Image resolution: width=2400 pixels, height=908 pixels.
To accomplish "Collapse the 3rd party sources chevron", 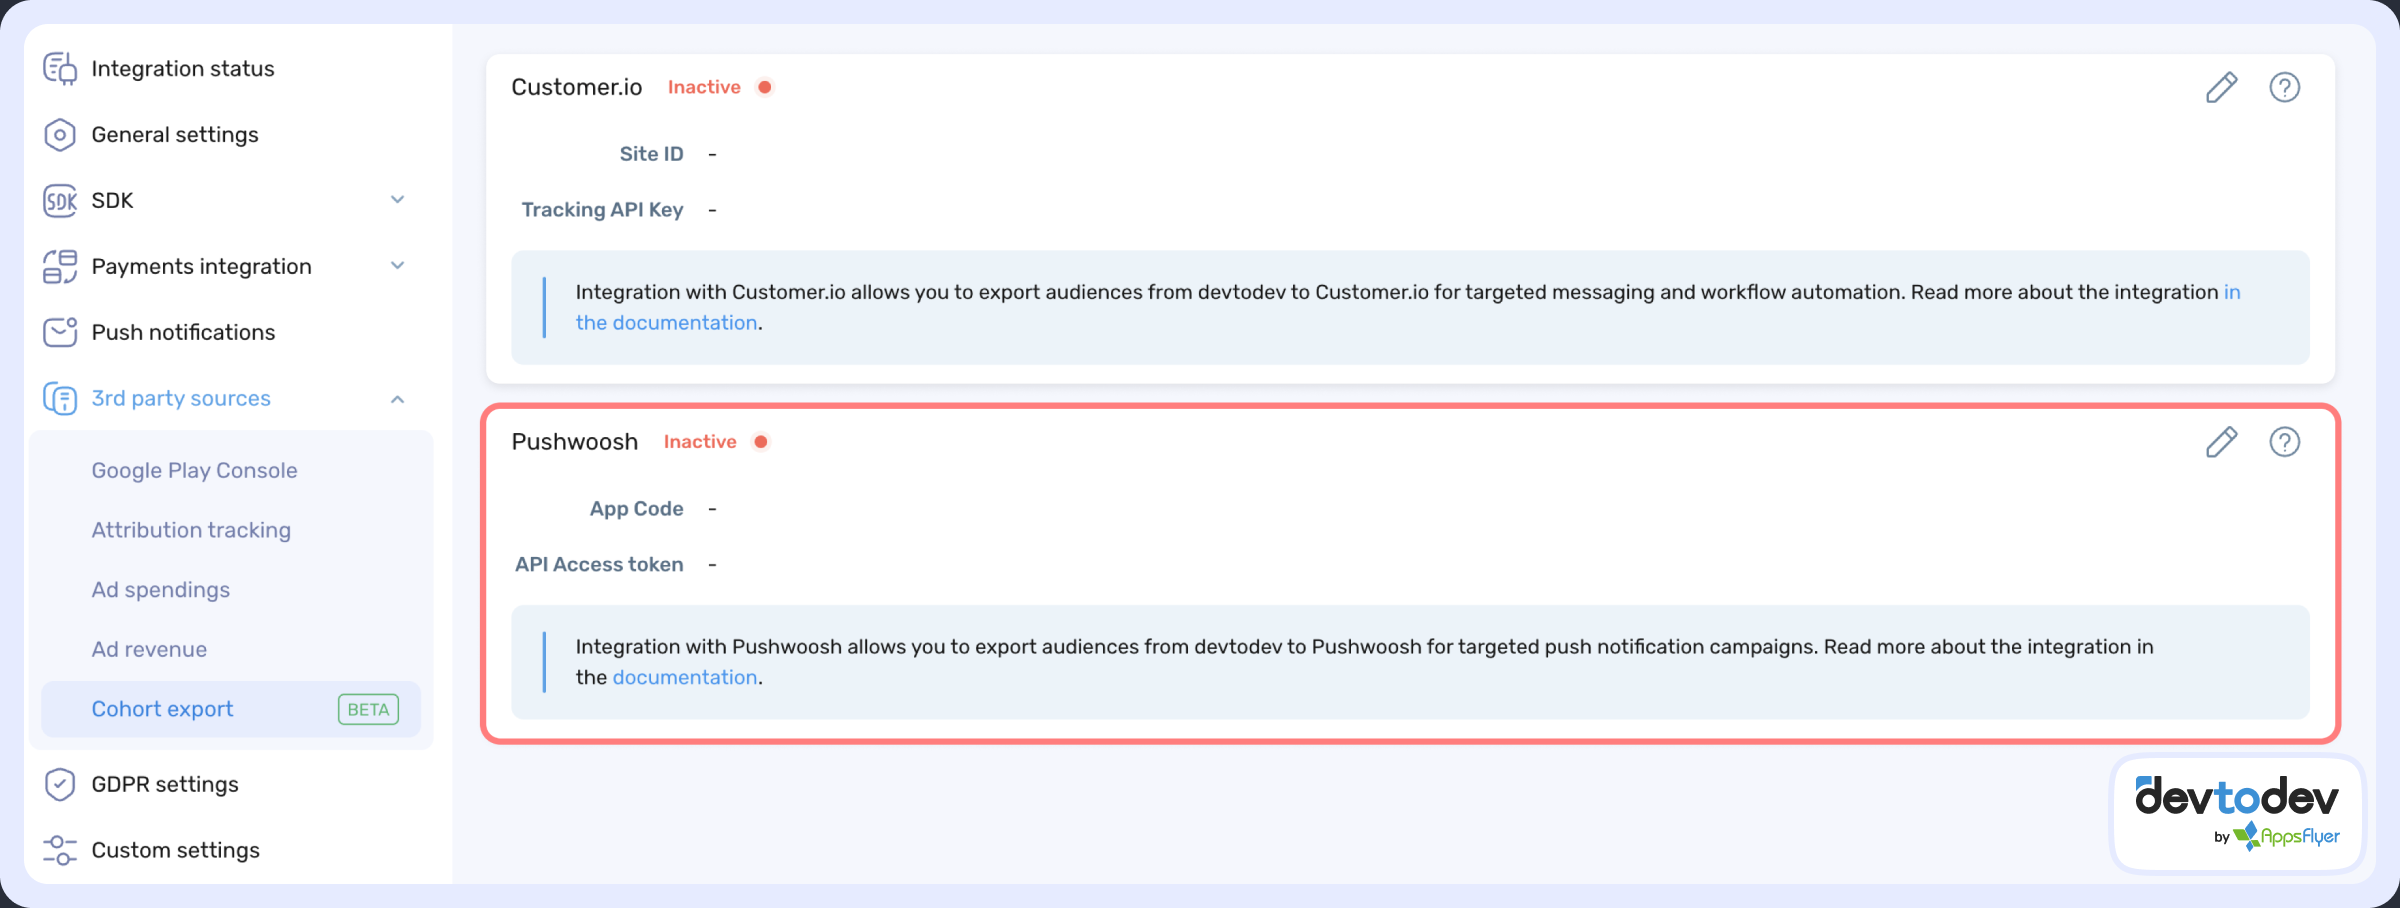I will (397, 398).
